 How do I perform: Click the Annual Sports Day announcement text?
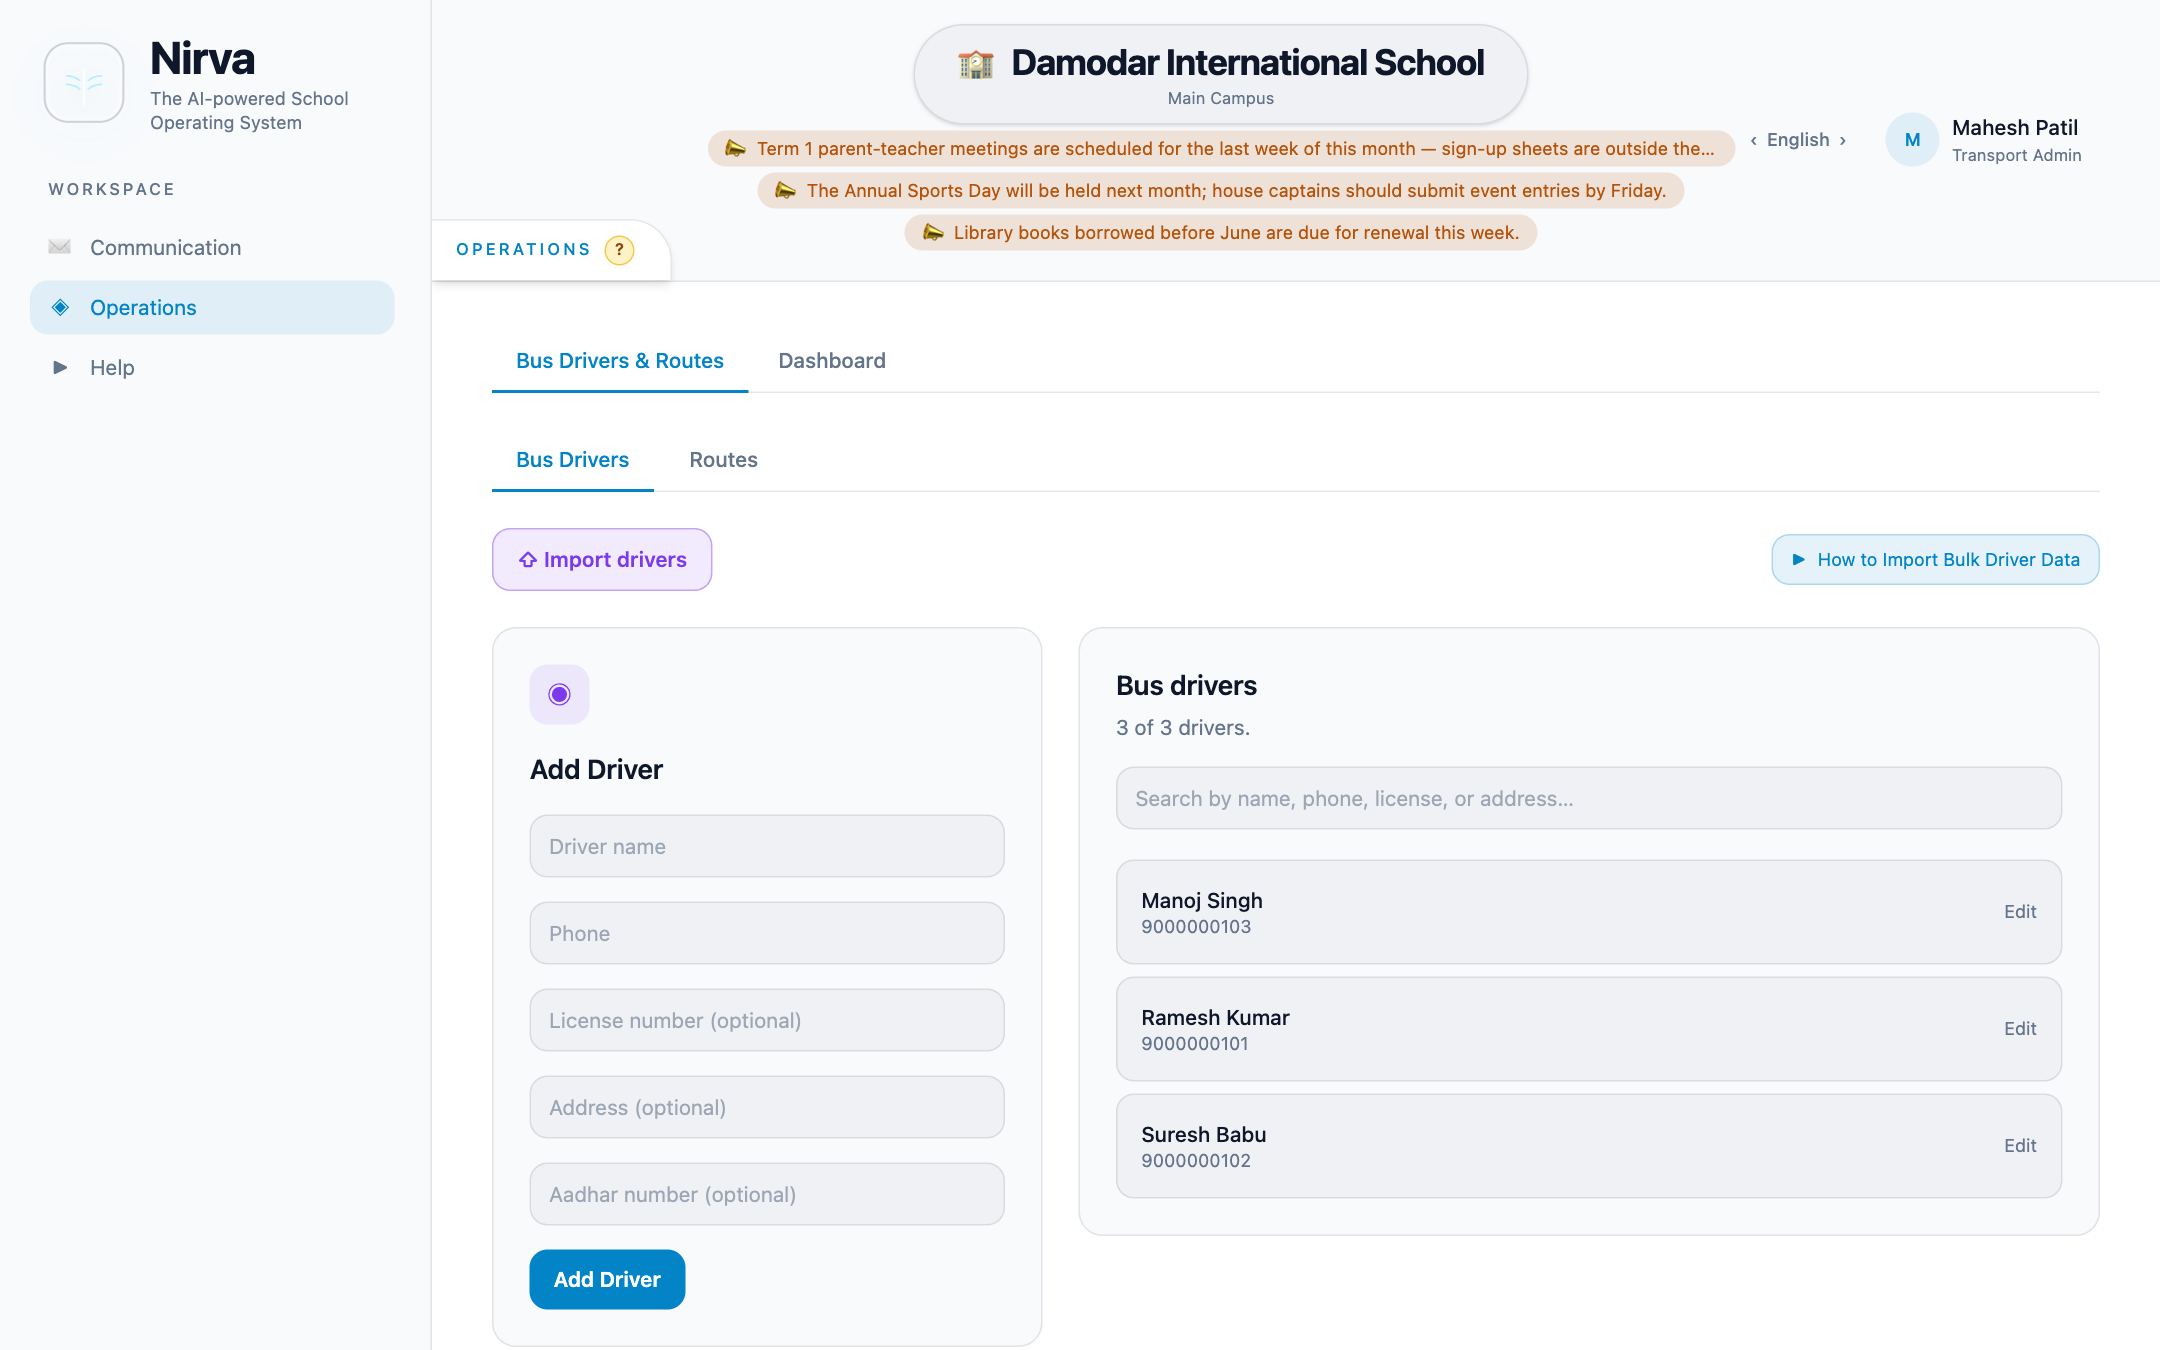(1236, 190)
